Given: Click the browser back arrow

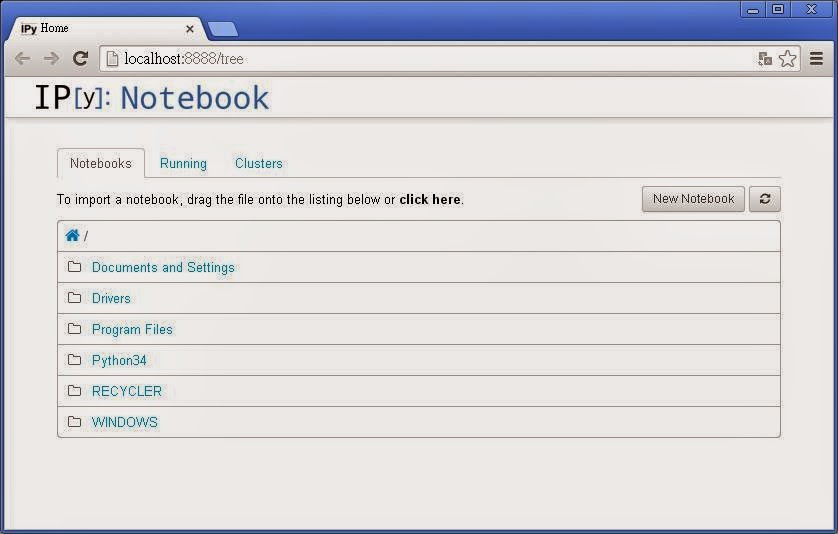Looking at the screenshot, I should [22, 58].
